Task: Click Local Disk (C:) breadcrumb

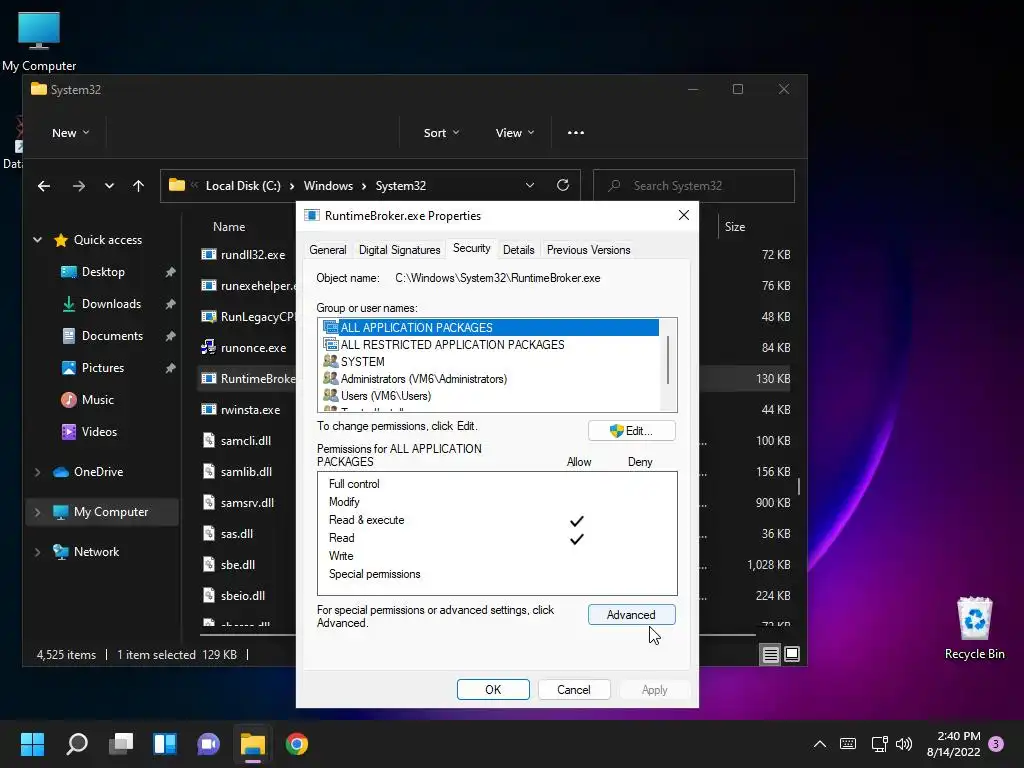Action: [x=243, y=185]
